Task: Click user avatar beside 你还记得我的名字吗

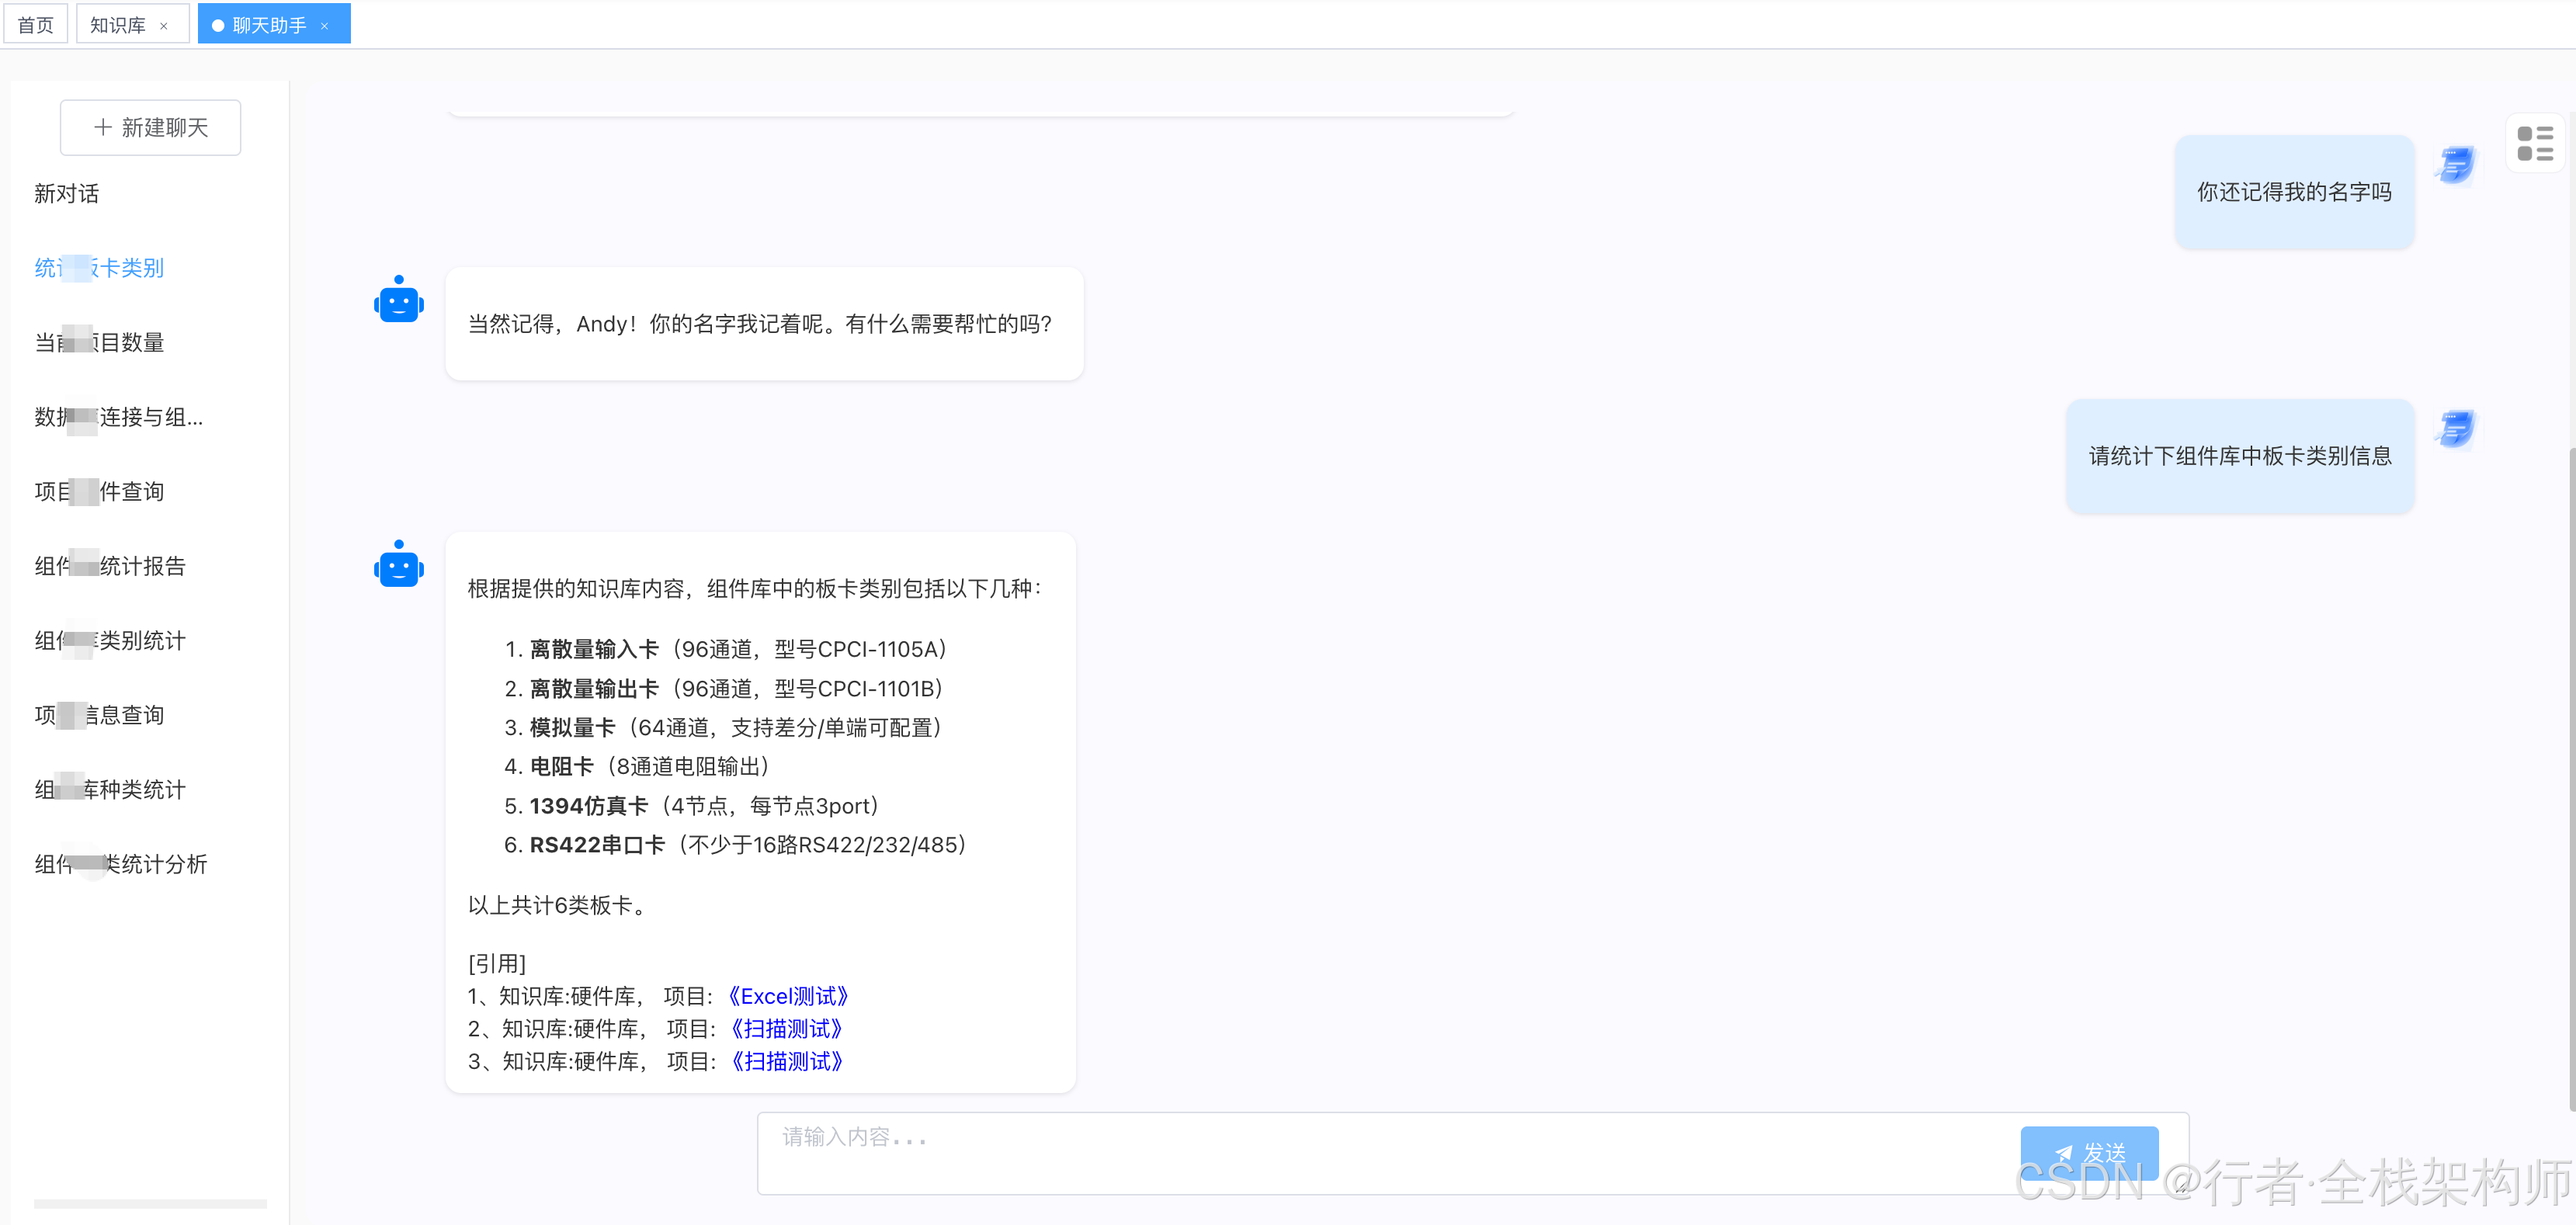Action: tap(2456, 164)
